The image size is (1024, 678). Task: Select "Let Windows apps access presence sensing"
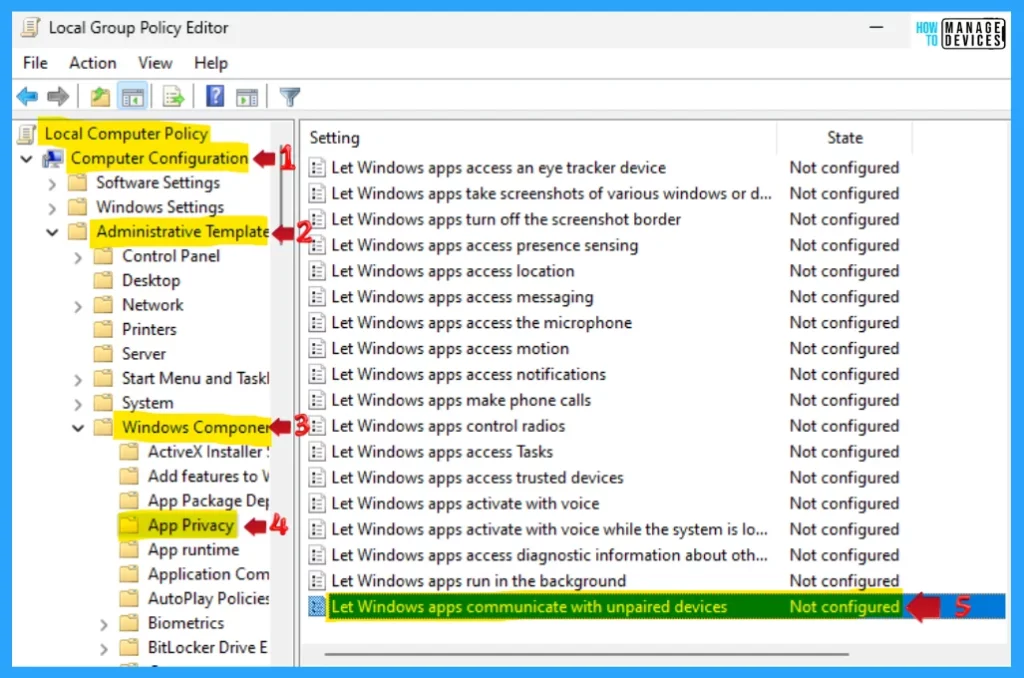[485, 246]
